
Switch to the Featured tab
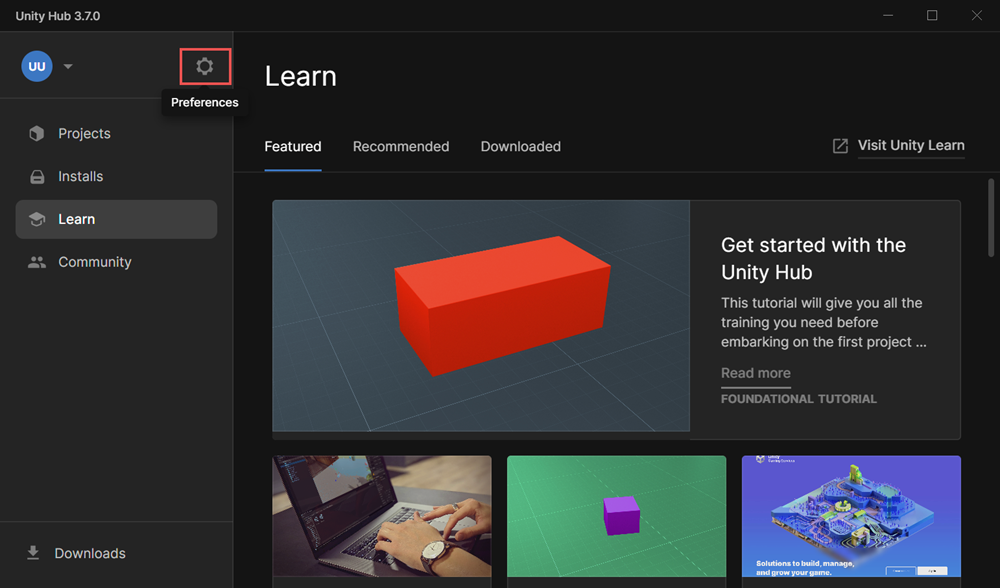(x=293, y=147)
